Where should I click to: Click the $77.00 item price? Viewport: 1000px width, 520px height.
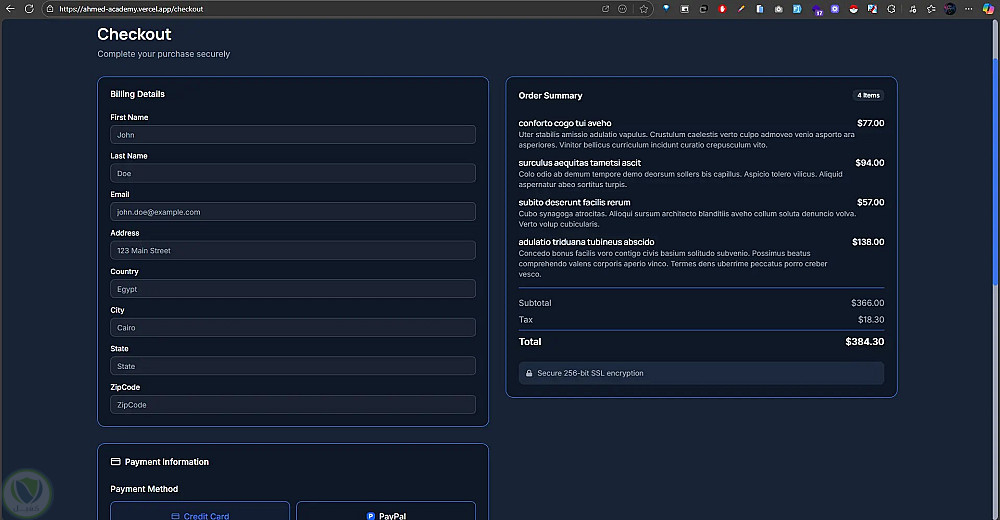[x=871, y=123]
